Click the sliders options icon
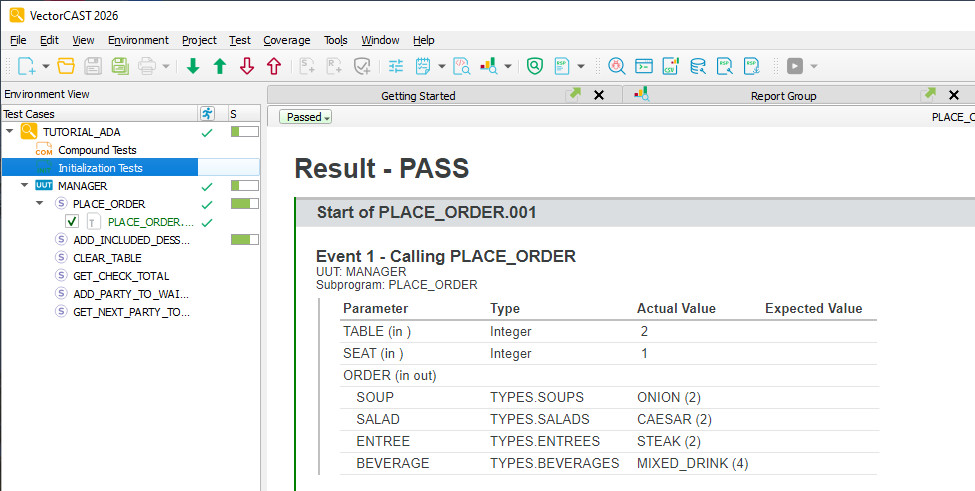975x491 pixels. coord(395,66)
